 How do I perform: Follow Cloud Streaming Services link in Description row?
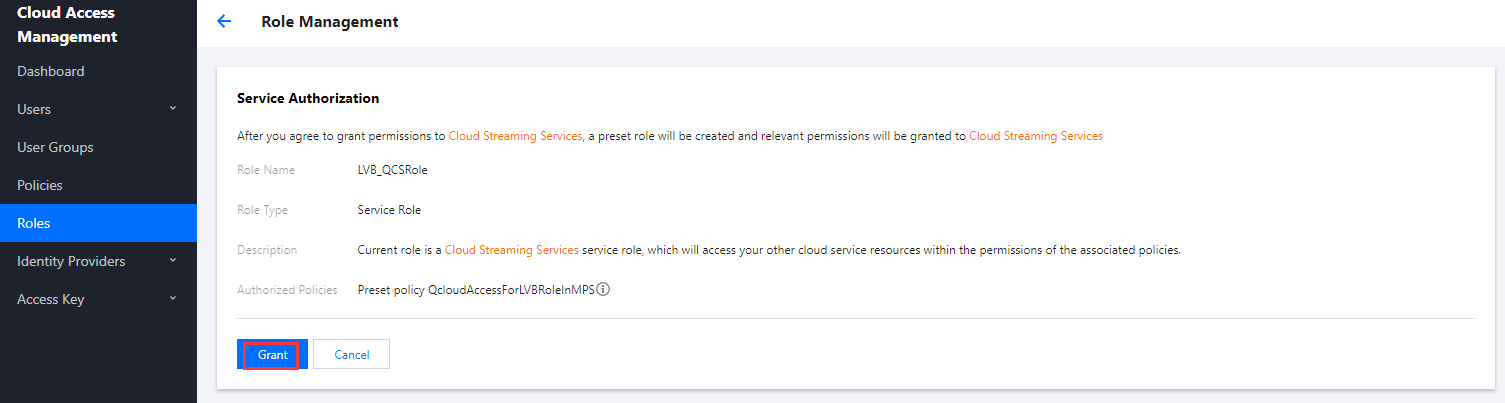pos(511,250)
